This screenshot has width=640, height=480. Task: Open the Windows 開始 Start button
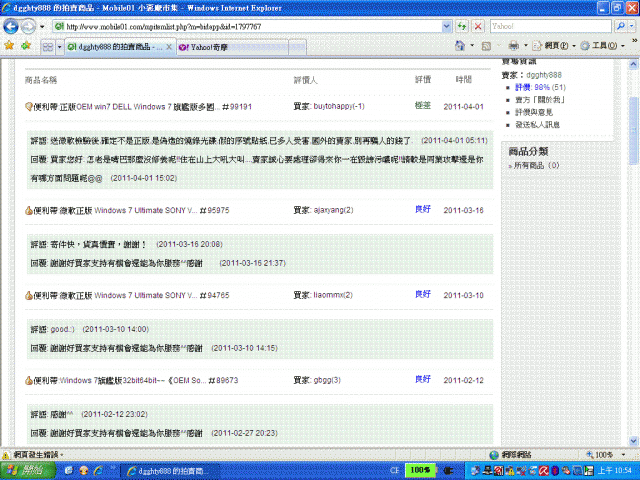pyautogui.click(x=28, y=471)
